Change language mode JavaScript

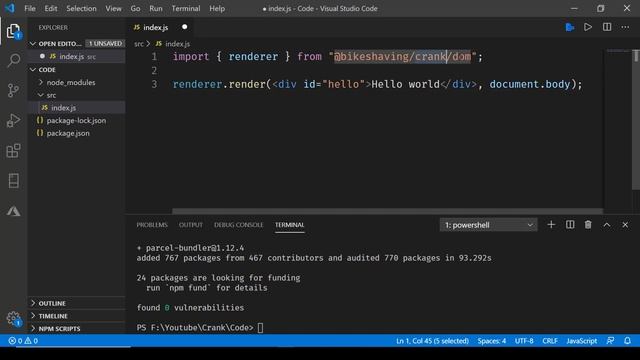[x=582, y=341]
